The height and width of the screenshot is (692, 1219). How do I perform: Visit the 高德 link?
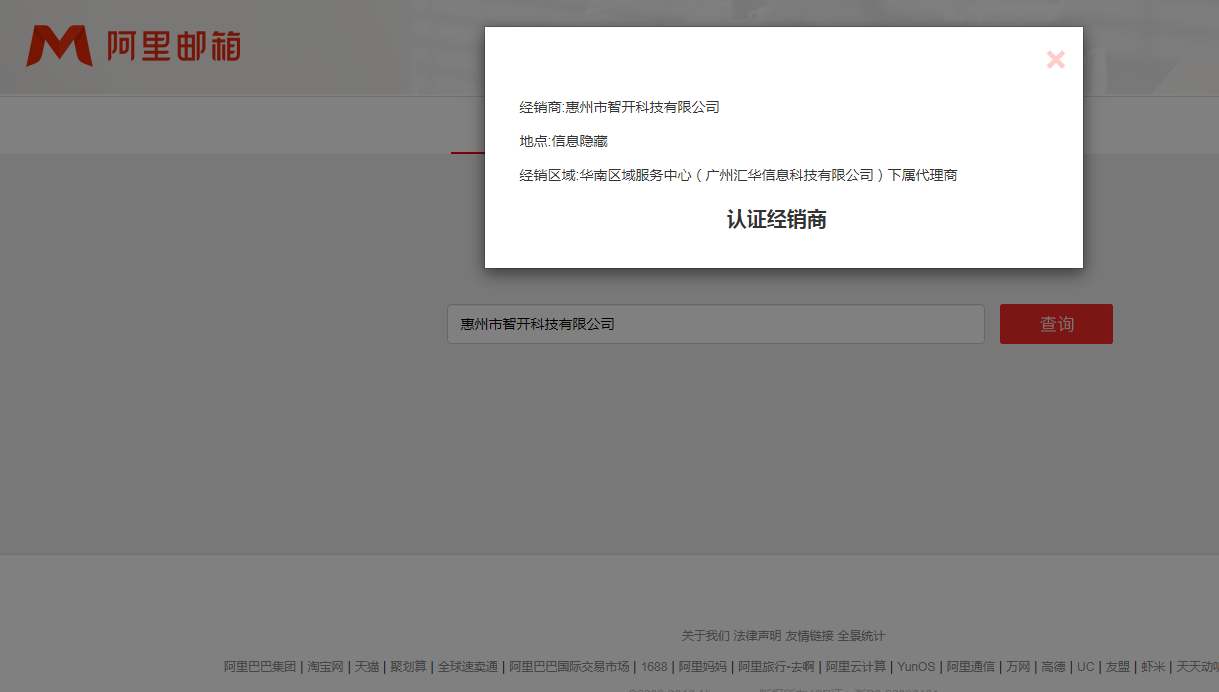pos(1053,667)
